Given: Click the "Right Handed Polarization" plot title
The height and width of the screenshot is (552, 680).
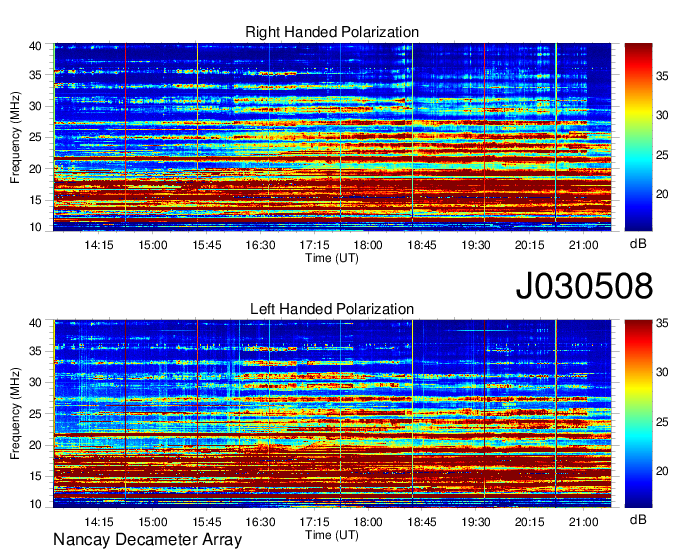Looking at the screenshot, I should click(332, 32).
